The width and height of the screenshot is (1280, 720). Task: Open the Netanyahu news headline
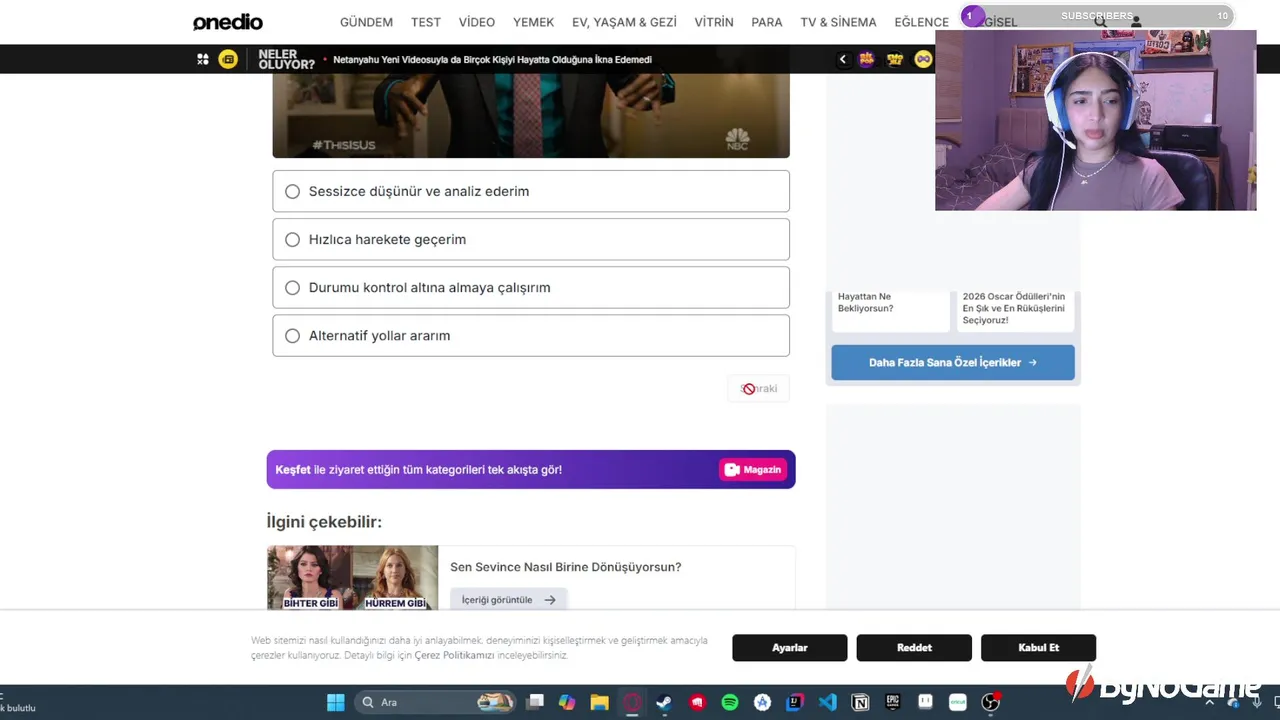coord(492,60)
